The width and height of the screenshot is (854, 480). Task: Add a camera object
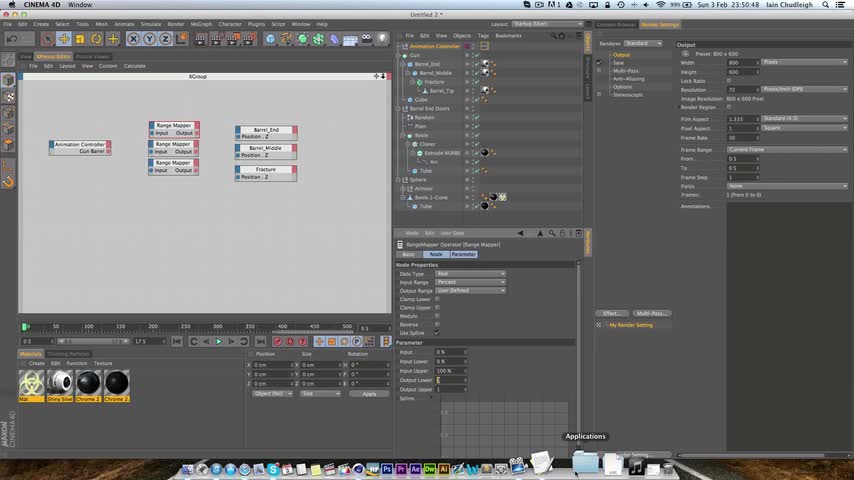click(367, 39)
